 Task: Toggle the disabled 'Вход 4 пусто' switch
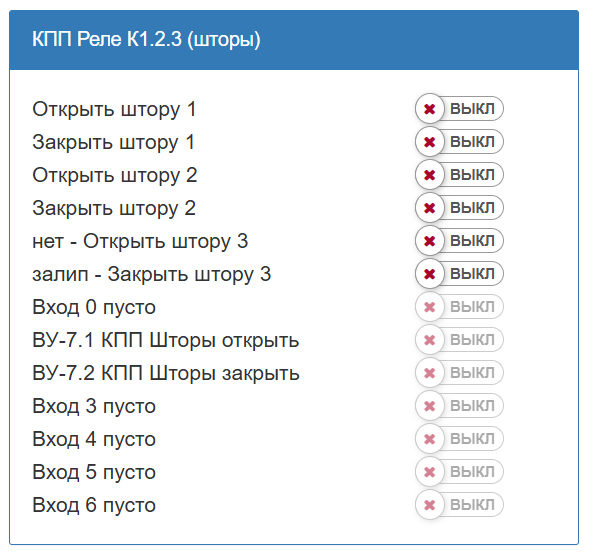[x=459, y=439]
